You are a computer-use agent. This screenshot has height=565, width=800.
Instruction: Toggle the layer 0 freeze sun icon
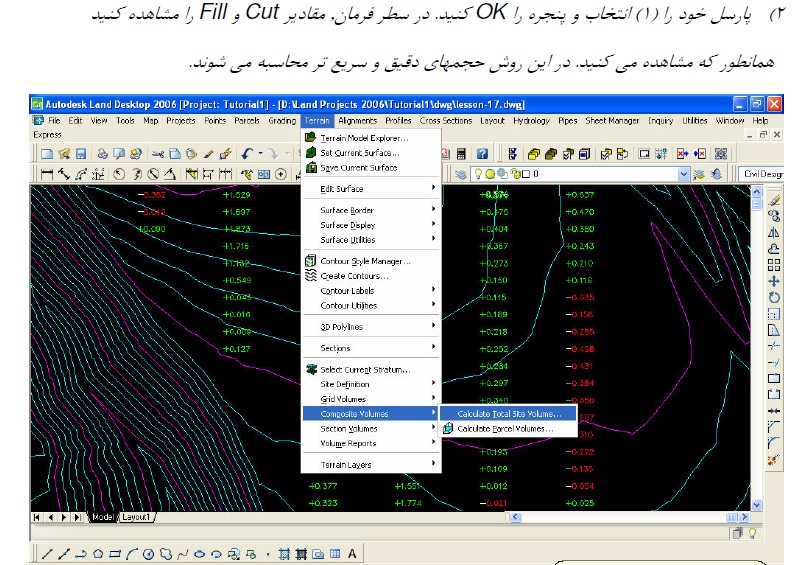(x=490, y=174)
